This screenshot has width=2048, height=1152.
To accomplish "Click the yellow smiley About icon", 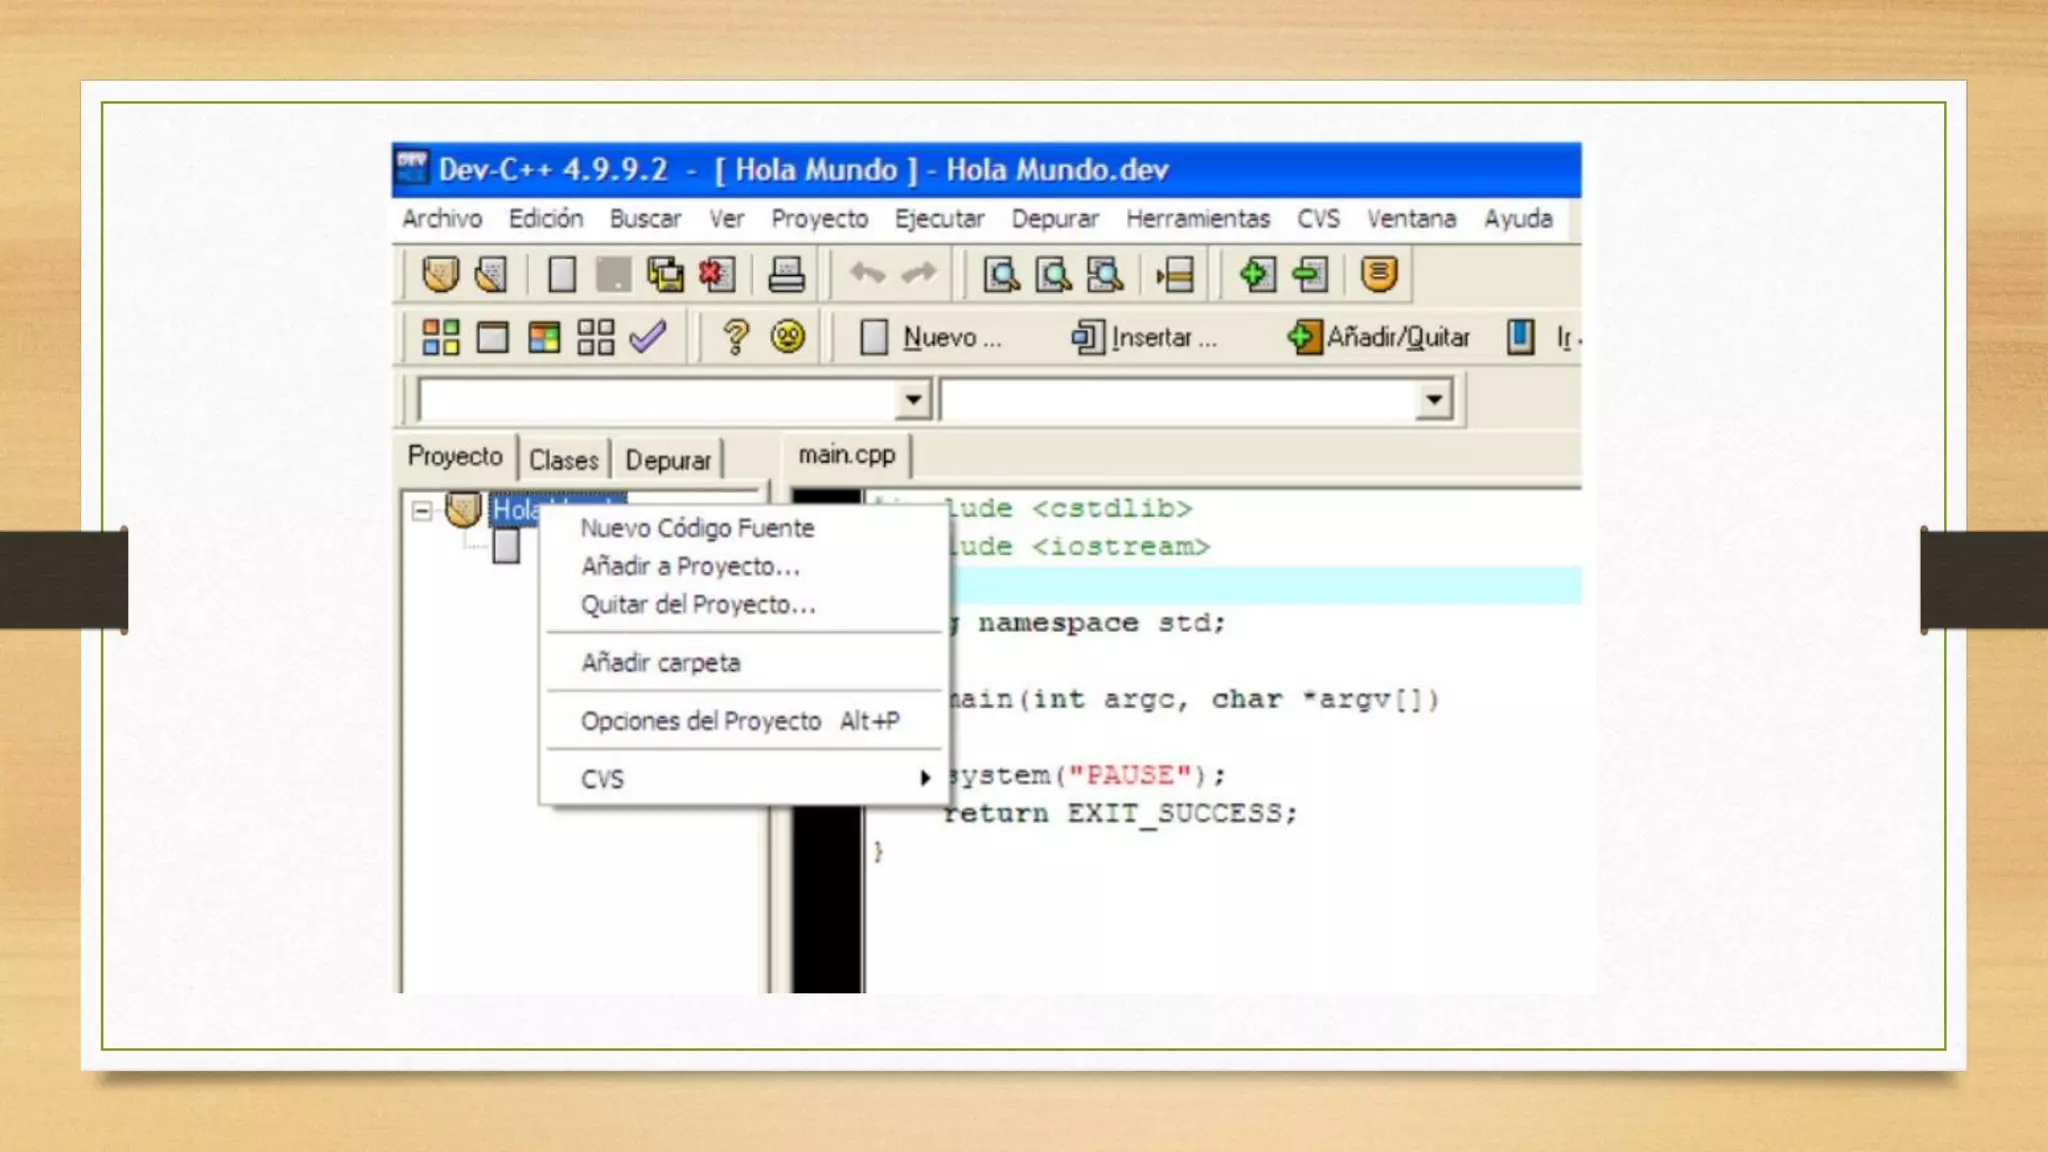I will pyautogui.click(x=788, y=337).
